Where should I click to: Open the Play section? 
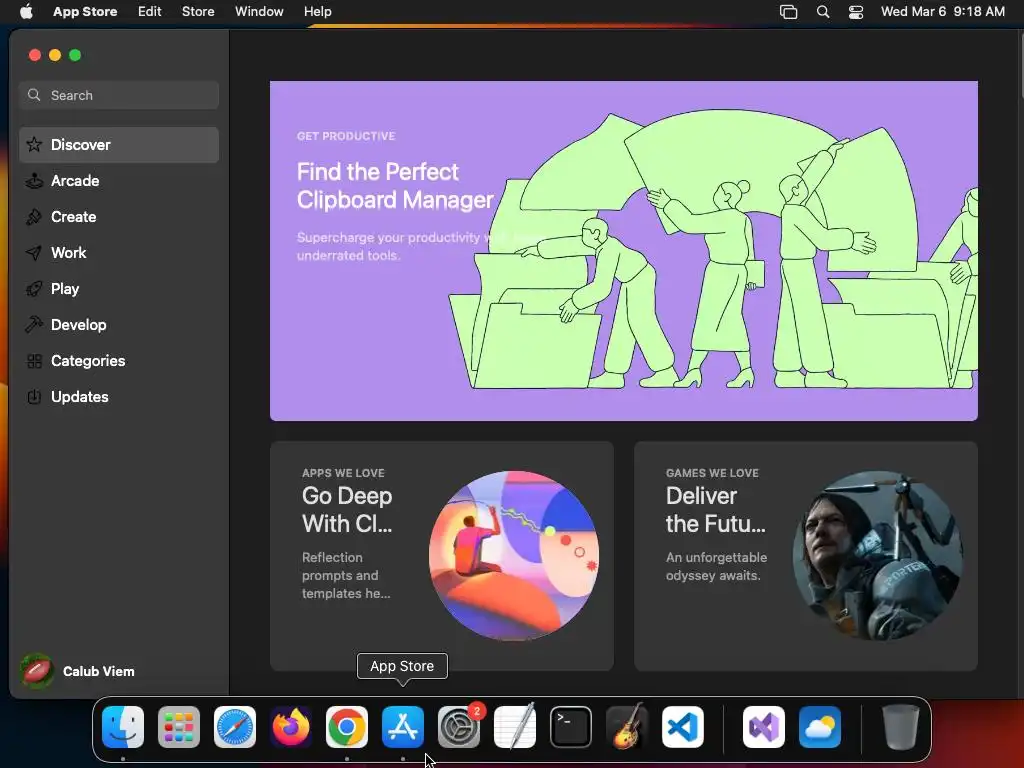(x=119, y=289)
